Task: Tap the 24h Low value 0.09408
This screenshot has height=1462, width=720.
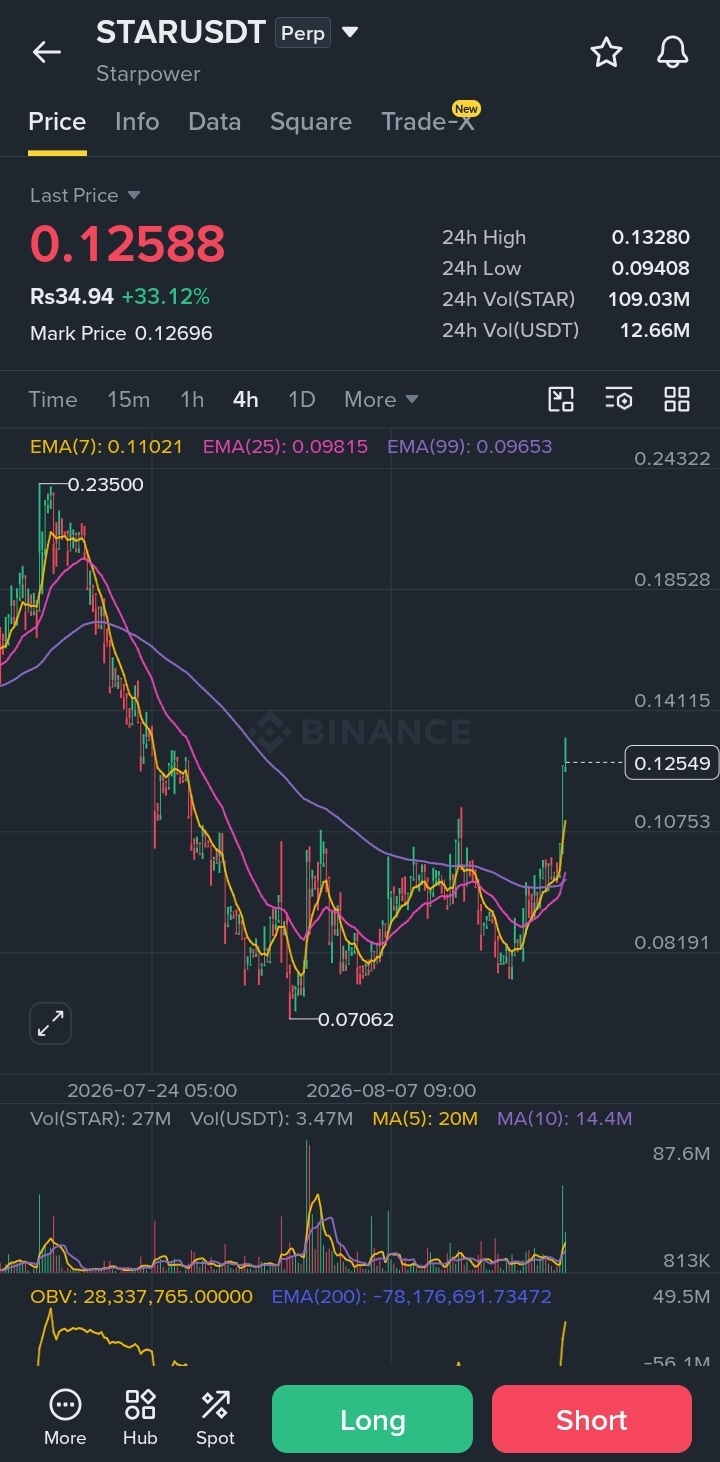Action: pyautogui.click(x=651, y=269)
